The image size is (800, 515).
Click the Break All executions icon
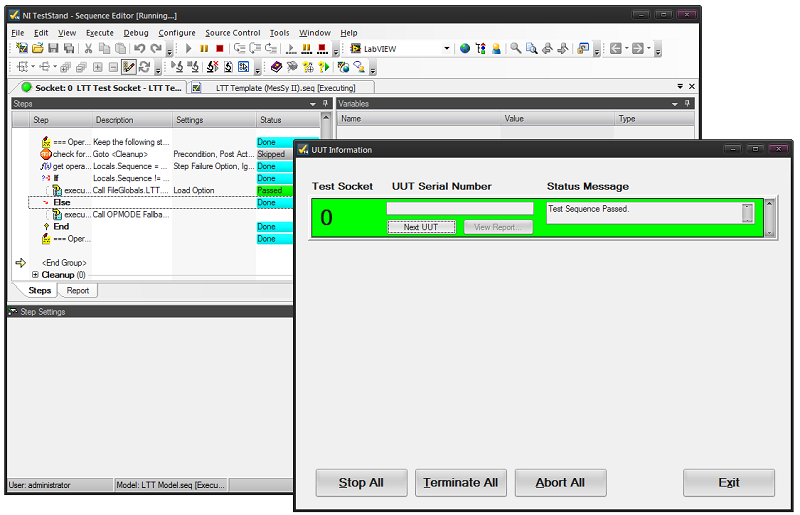pyautogui.click(x=307, y=48)
